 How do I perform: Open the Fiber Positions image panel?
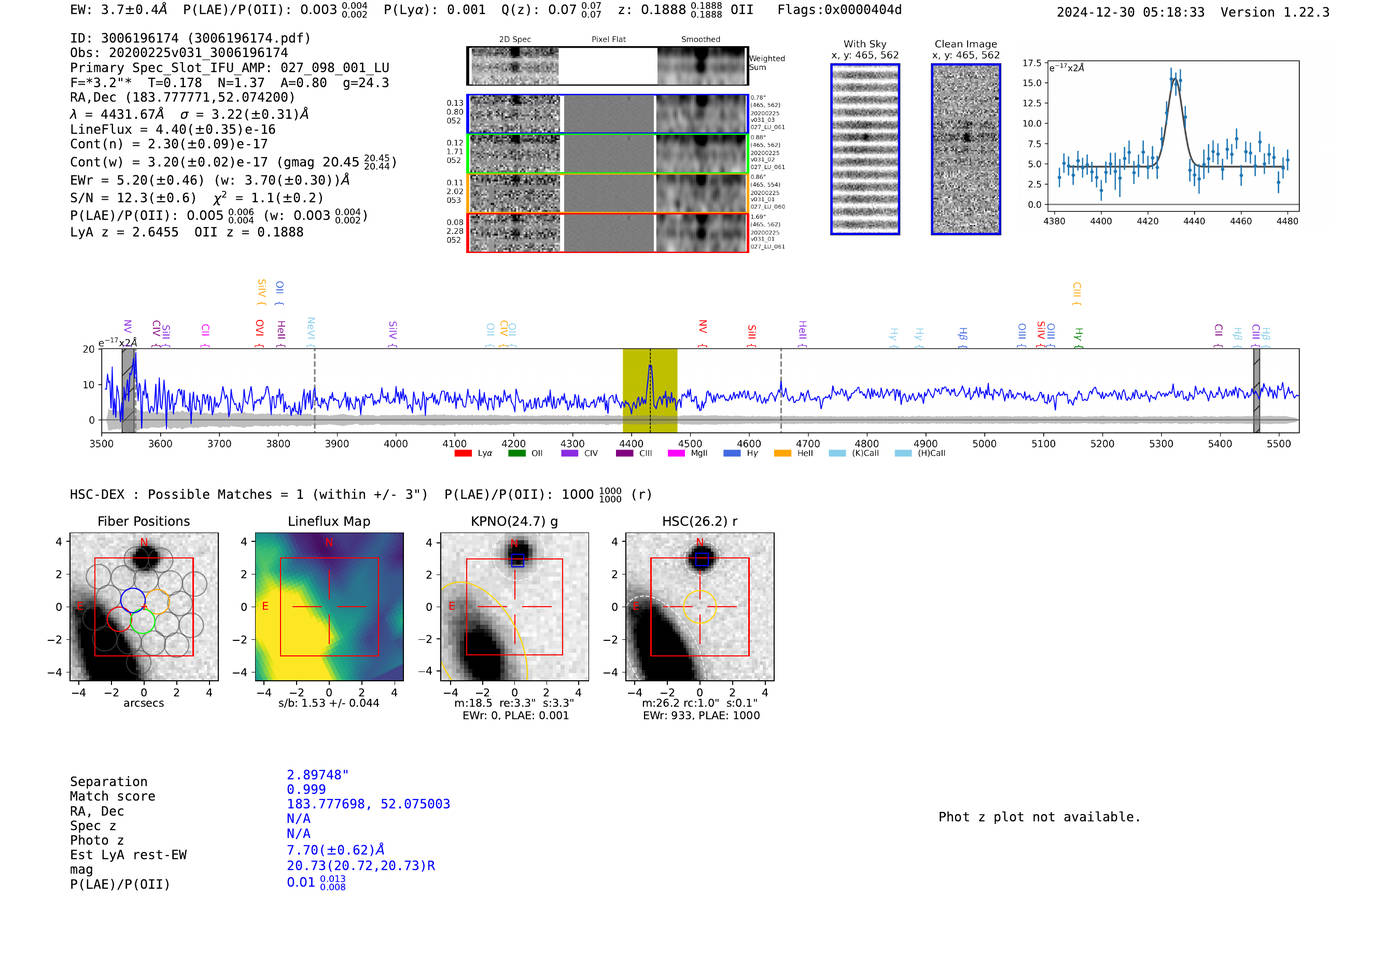click(x=143, y=607)
